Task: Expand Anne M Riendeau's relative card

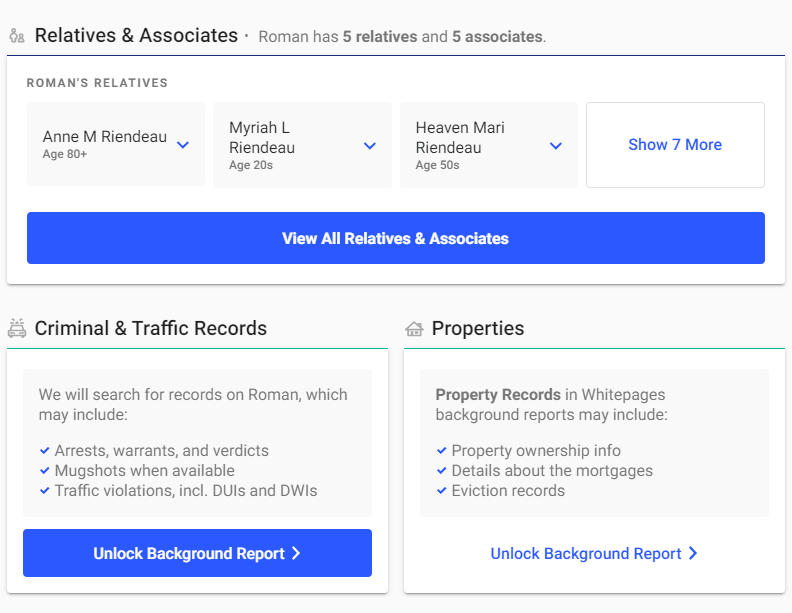Action: (x=116, y=144)
